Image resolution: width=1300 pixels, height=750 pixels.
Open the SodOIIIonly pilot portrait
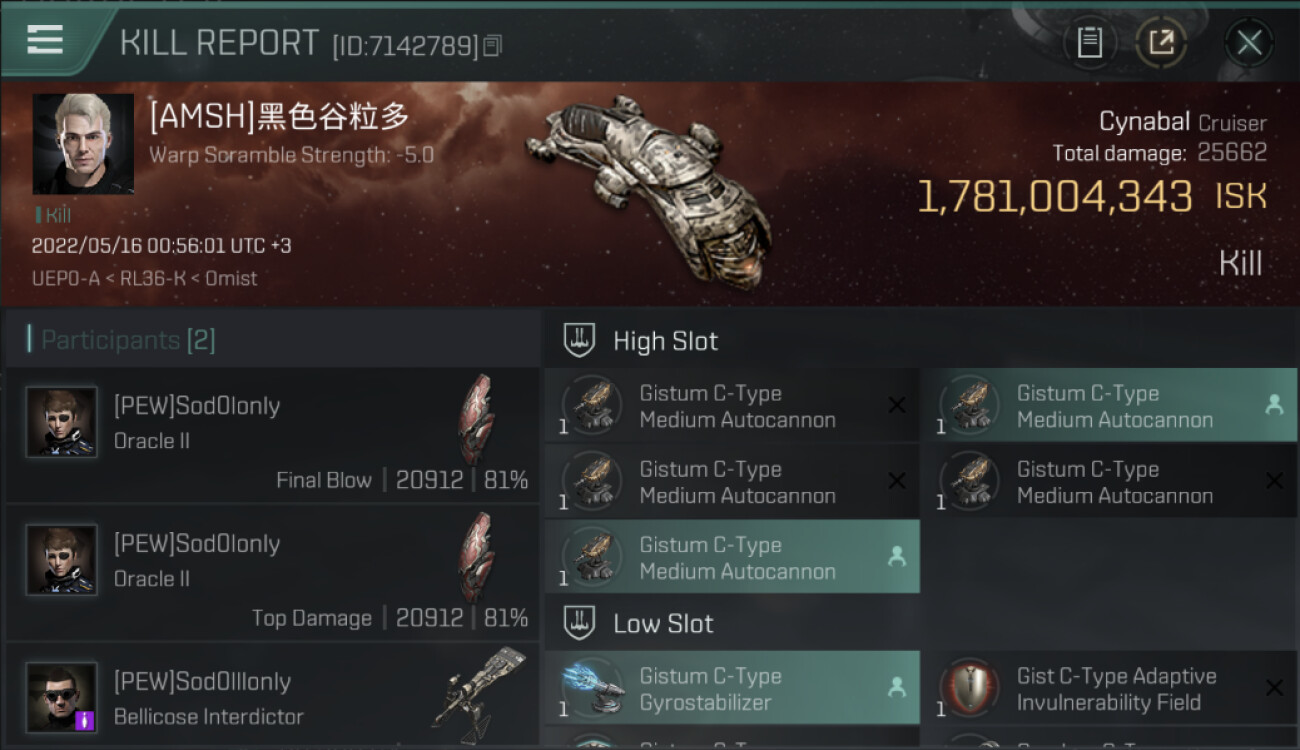coord(62,697)
